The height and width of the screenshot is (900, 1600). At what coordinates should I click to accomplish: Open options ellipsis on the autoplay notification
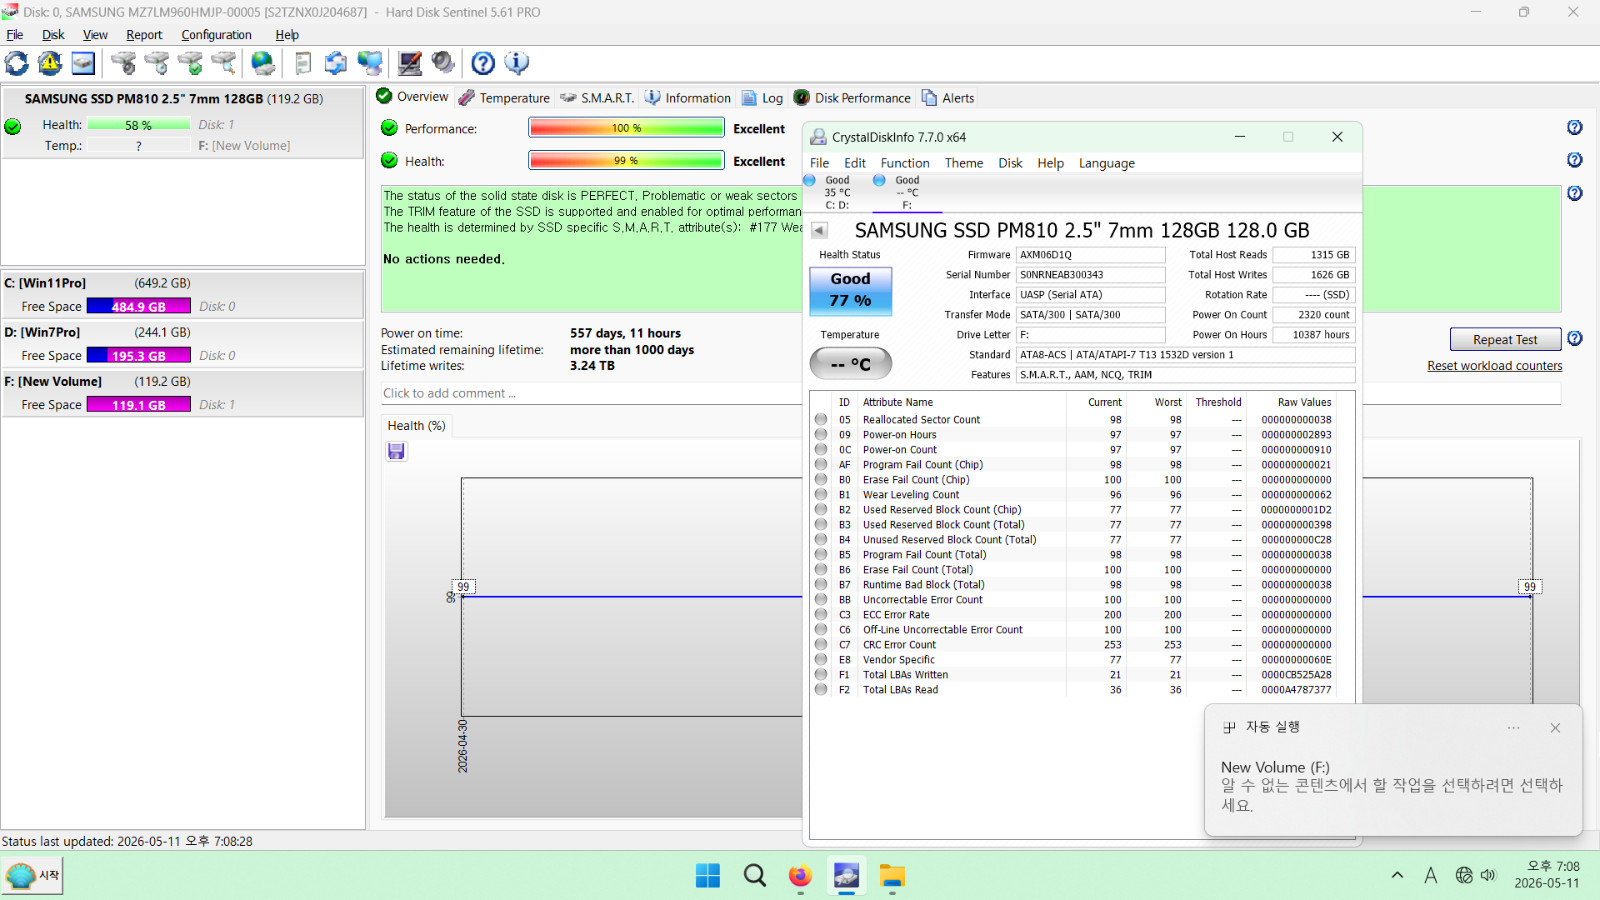(1514, 728)
